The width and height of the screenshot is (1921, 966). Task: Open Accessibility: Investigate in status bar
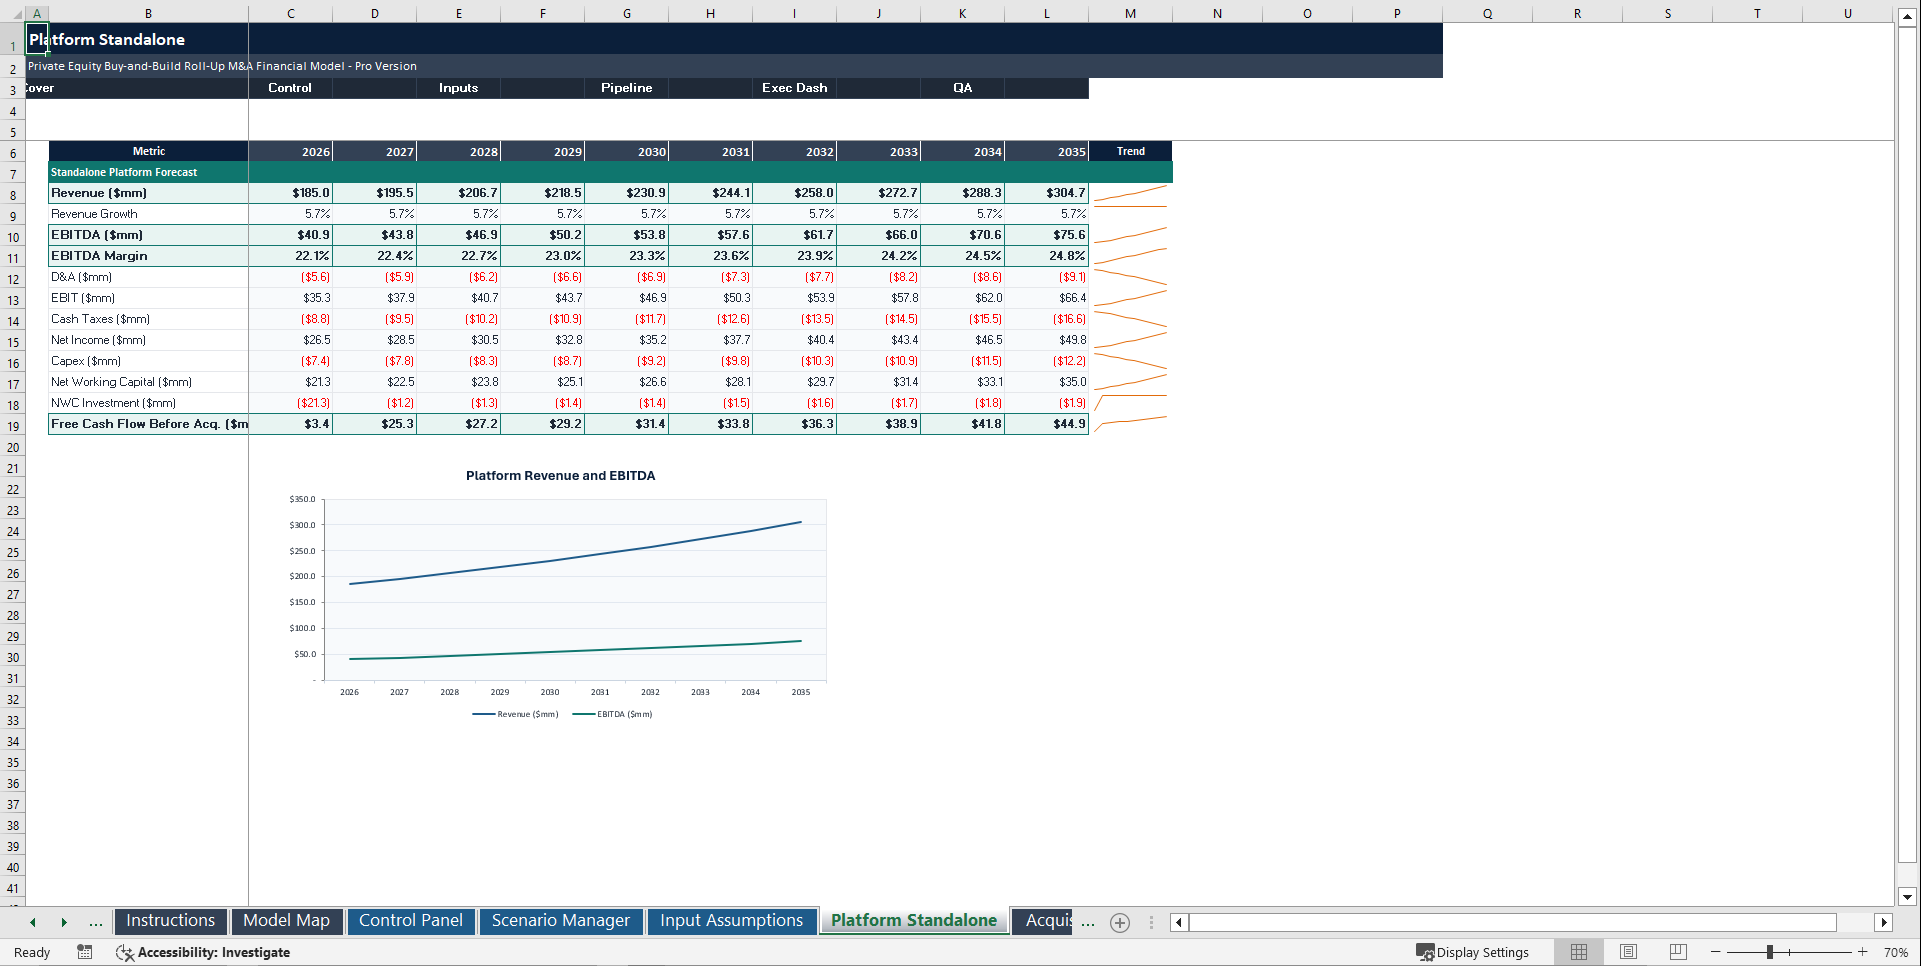coord(203,952)
